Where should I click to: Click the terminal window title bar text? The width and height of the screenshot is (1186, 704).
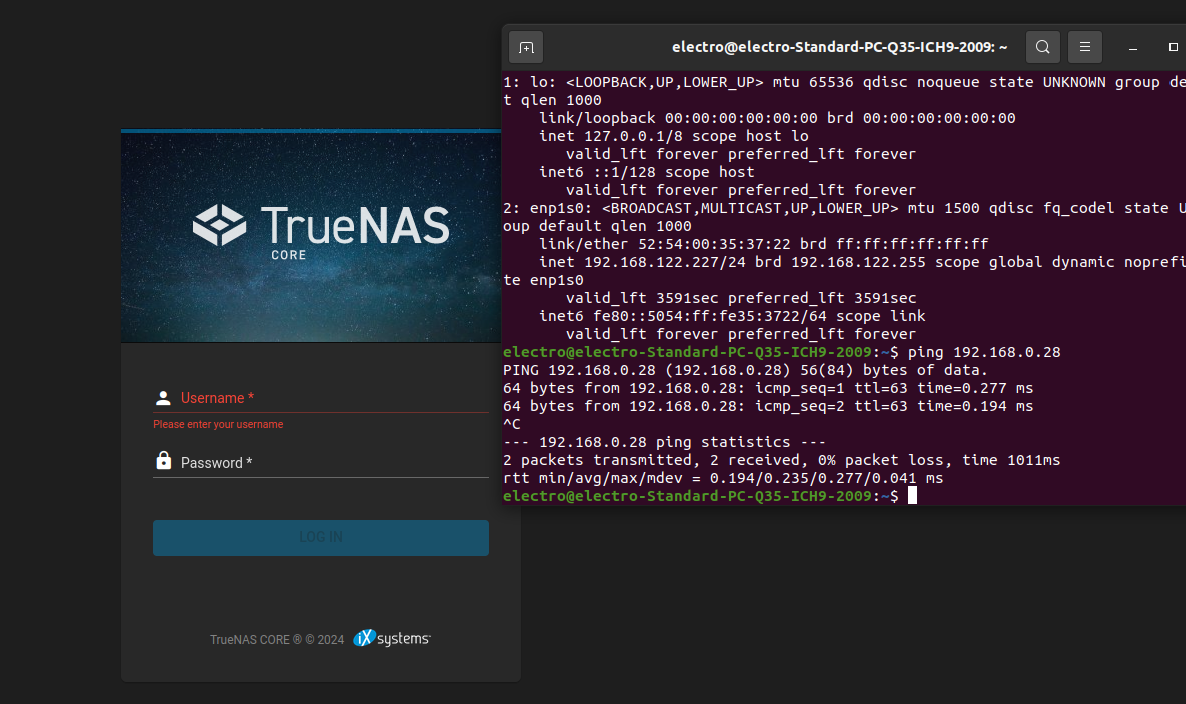tap(840, 47)
